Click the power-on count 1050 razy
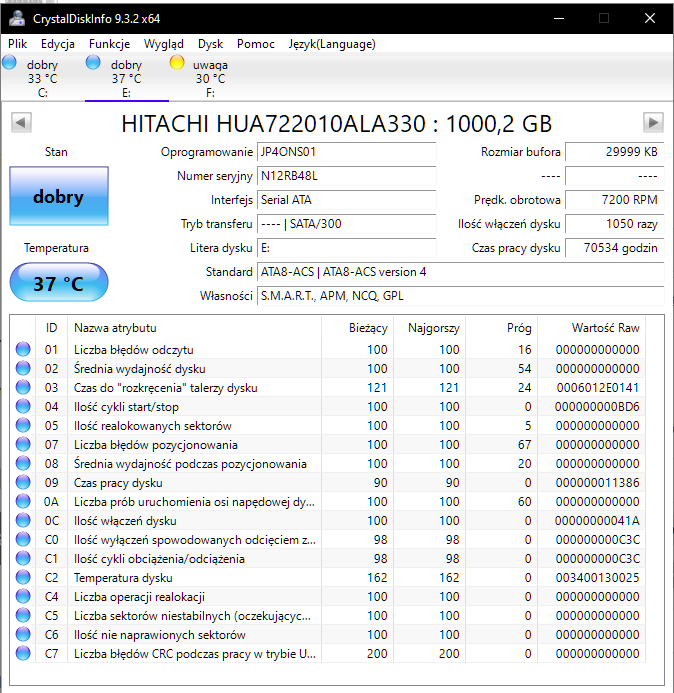Image resolution: width=674 pixels, height=693 pixels. [615, 224]
